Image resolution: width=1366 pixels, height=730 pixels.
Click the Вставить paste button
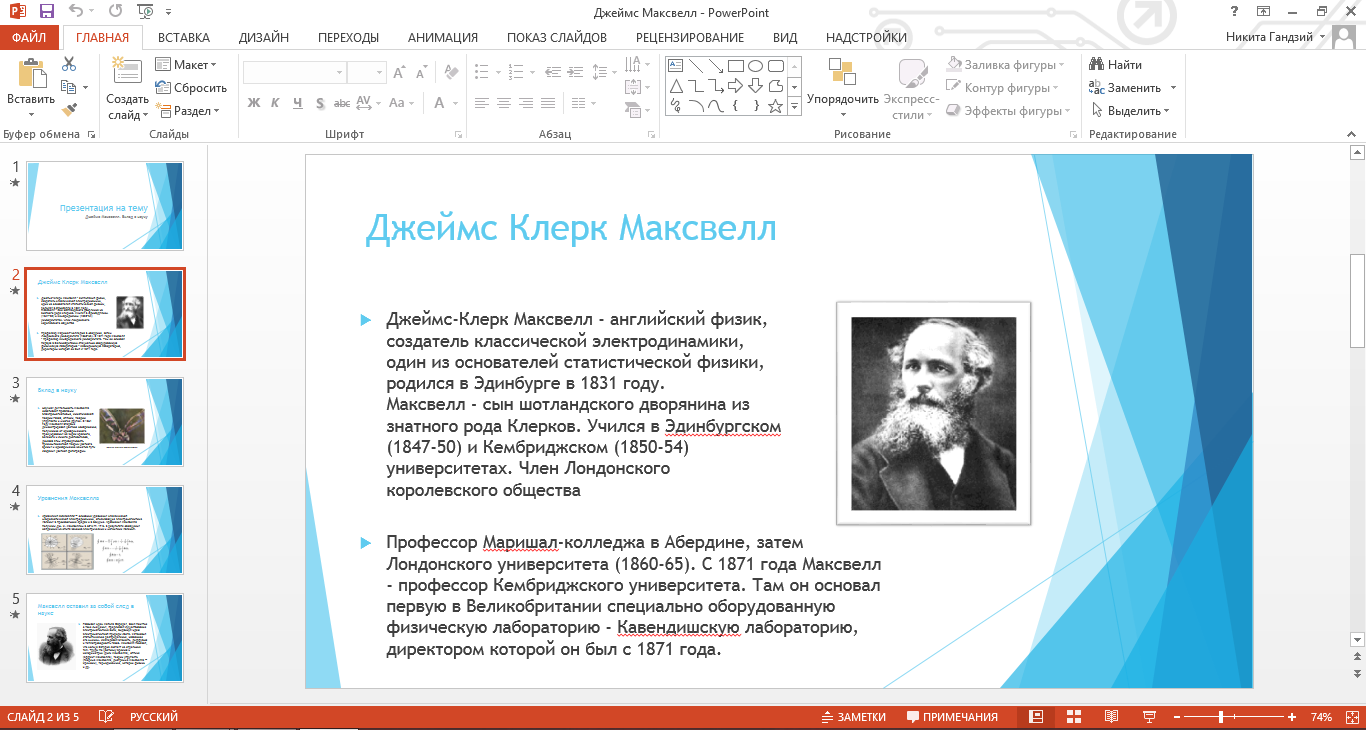pyautogui.click(x=31, y=86)
